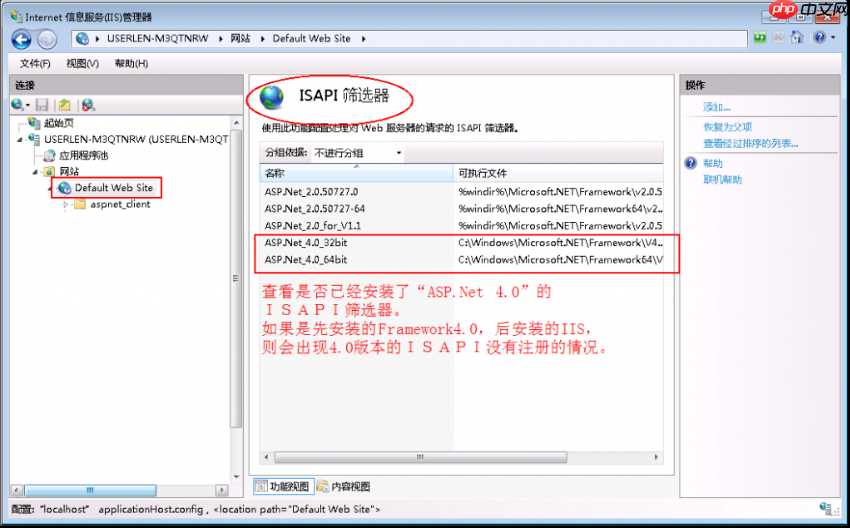Click the 联机帮助 online help link
The image size is (850, 528).
723,179
